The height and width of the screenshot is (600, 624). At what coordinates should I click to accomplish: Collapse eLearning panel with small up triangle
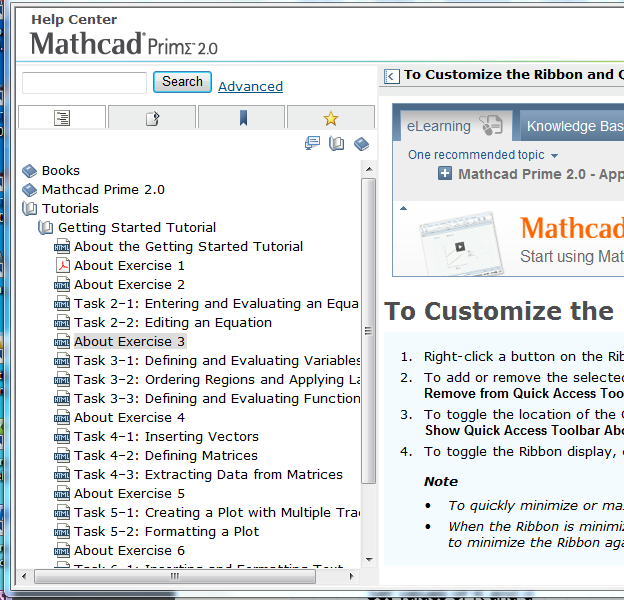(403, 208)
